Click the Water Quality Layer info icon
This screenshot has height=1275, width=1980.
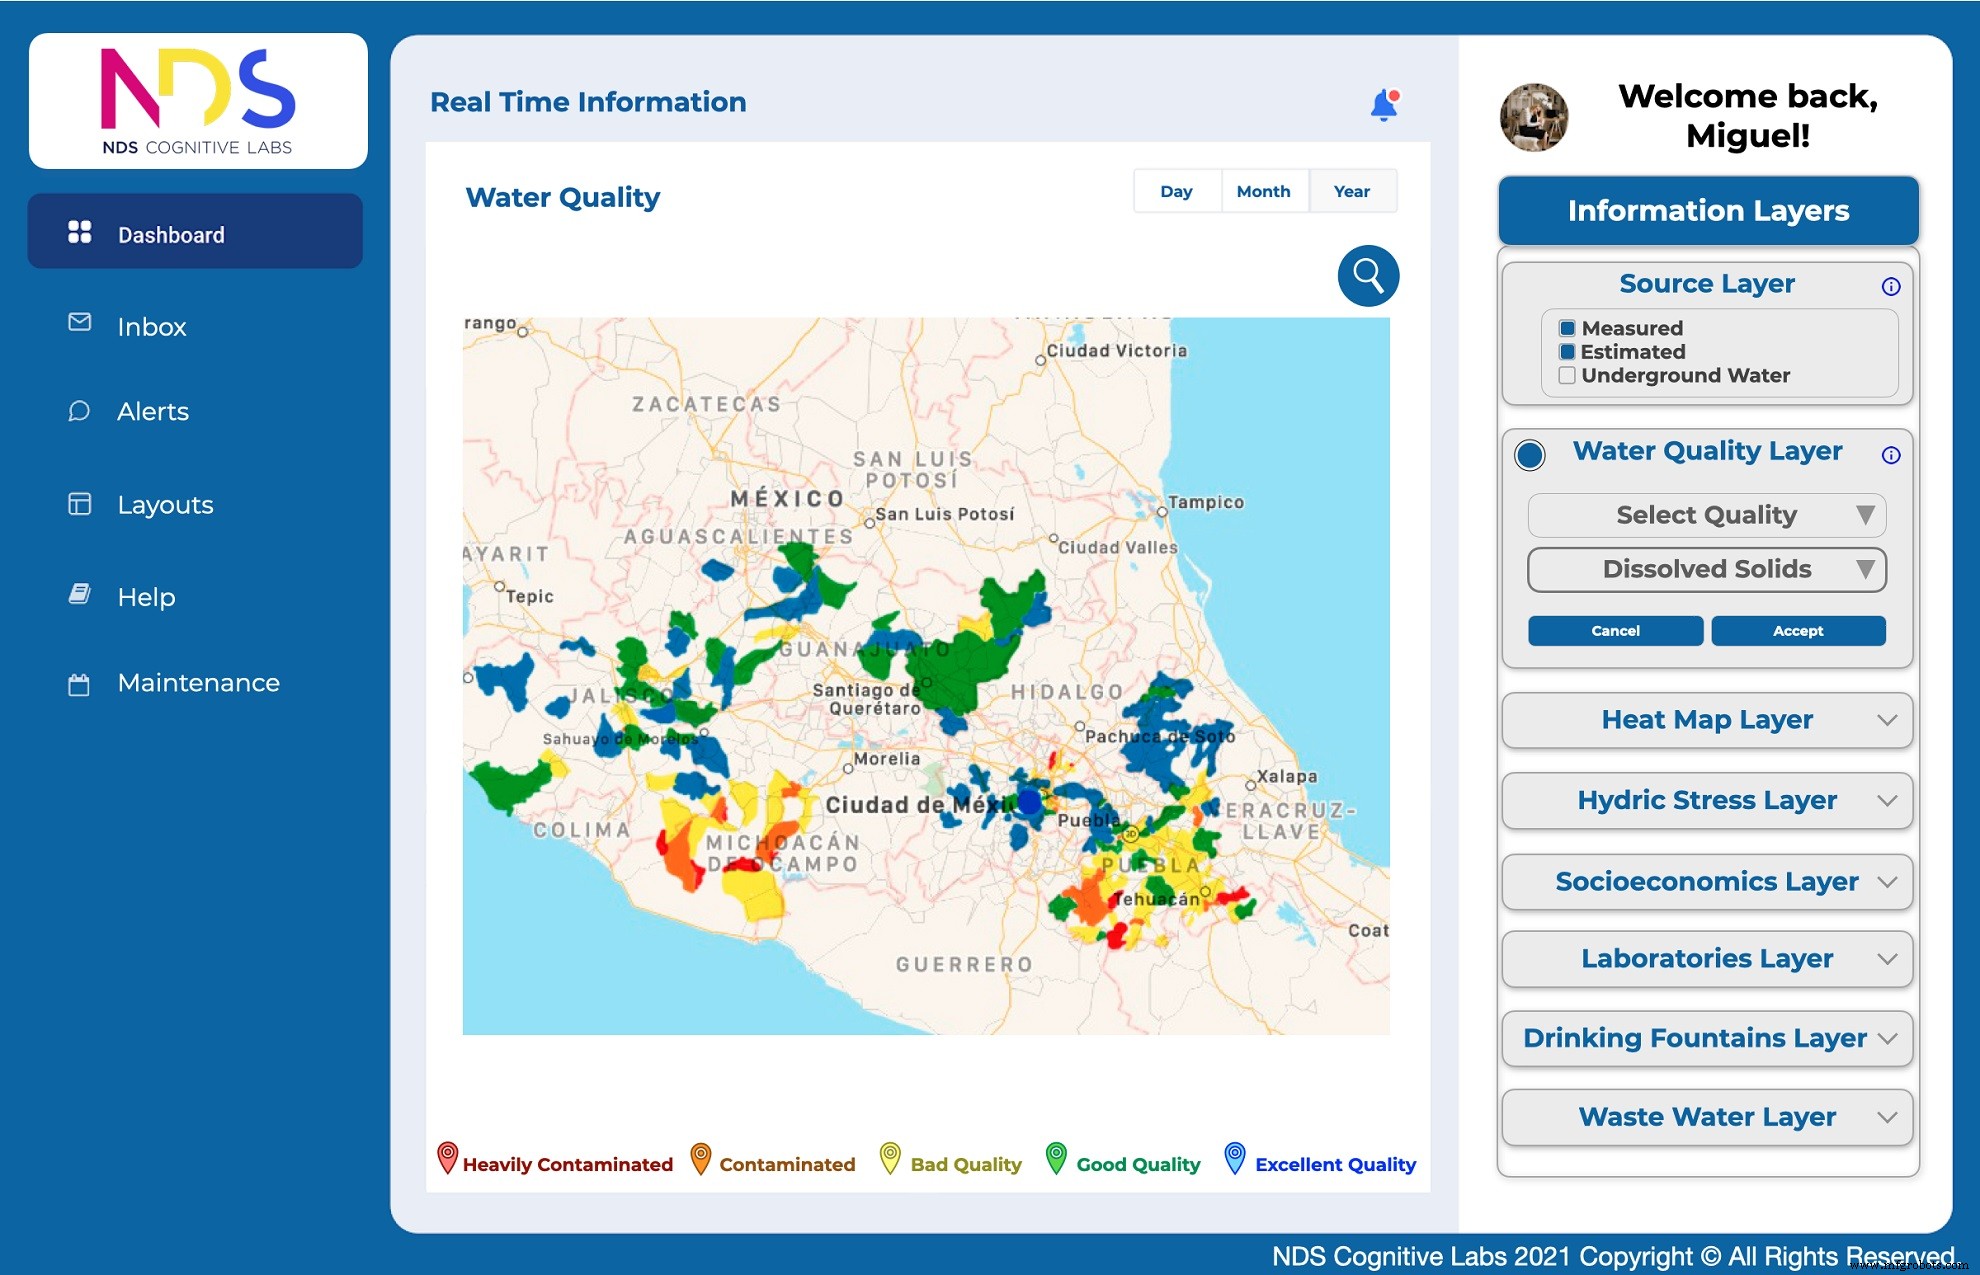(x=1892, y=455)
